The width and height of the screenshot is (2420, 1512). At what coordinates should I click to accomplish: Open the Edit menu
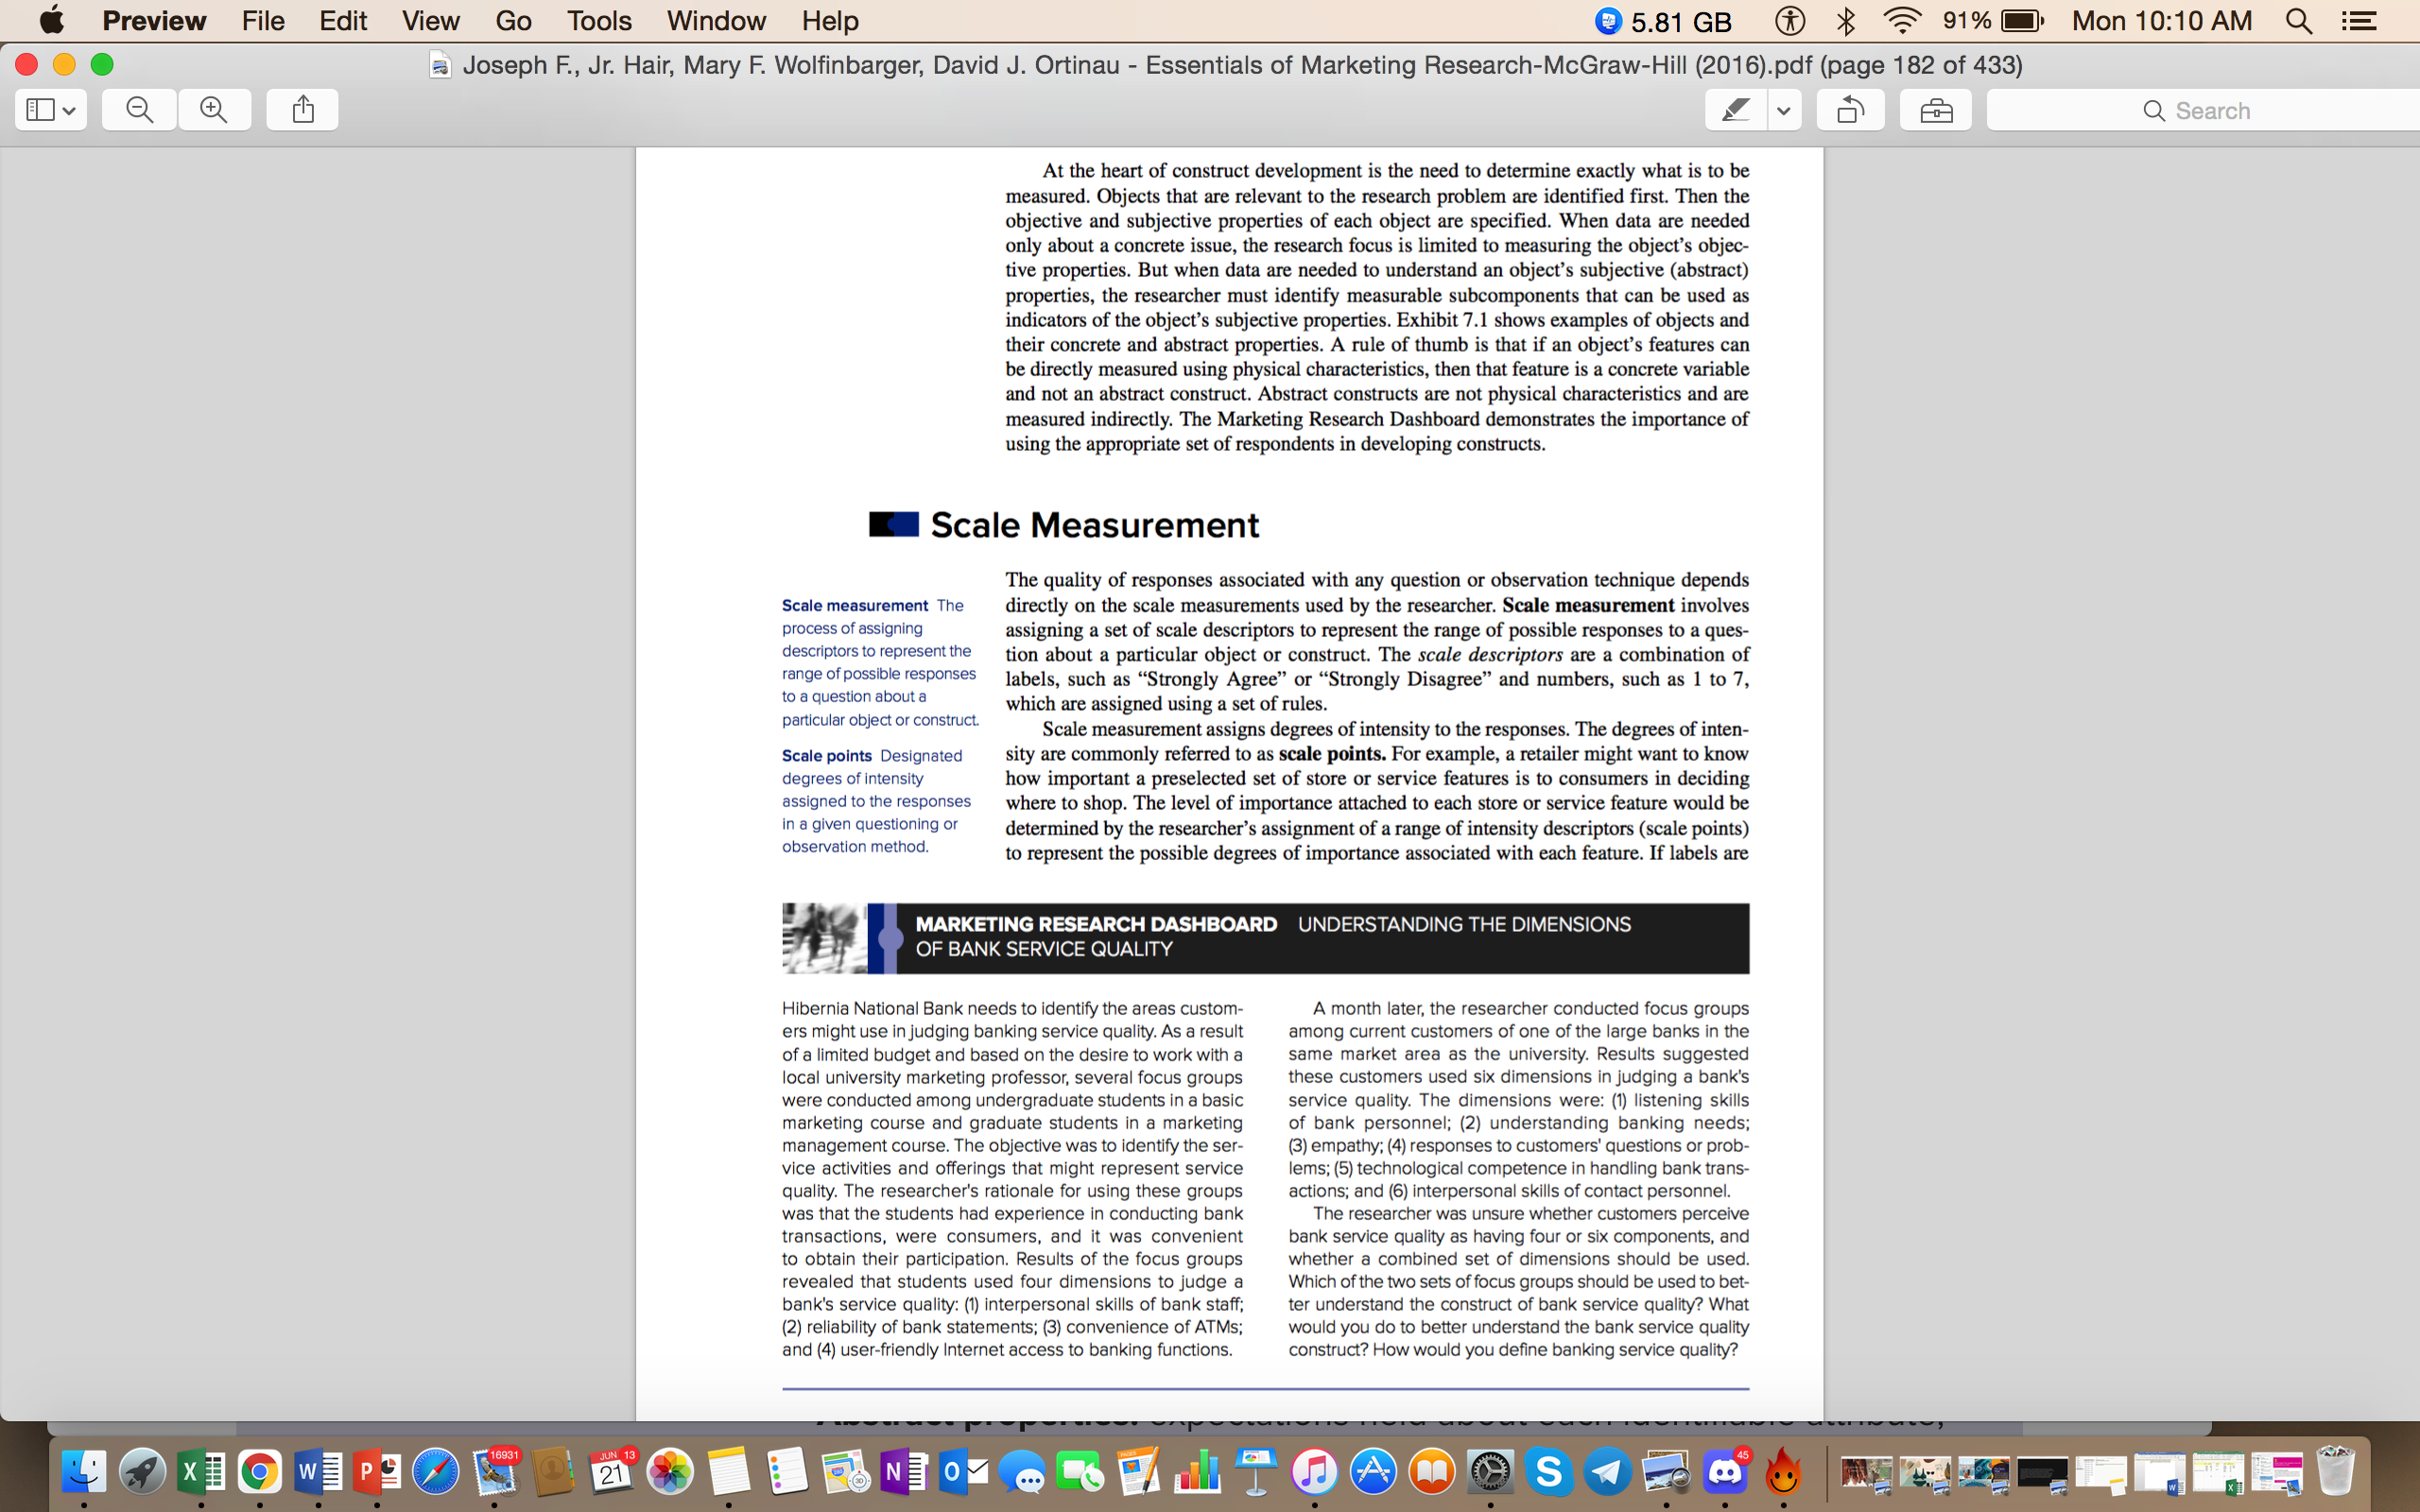(343, 21)
